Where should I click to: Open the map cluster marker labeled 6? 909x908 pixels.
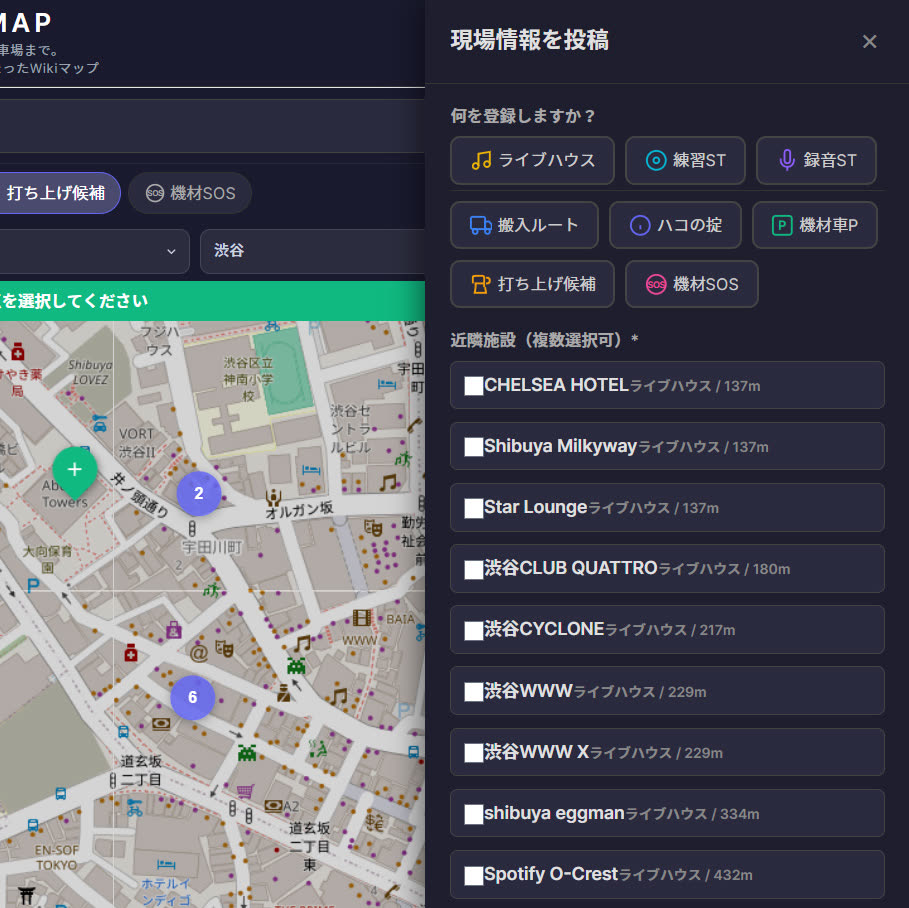[192, 698]
